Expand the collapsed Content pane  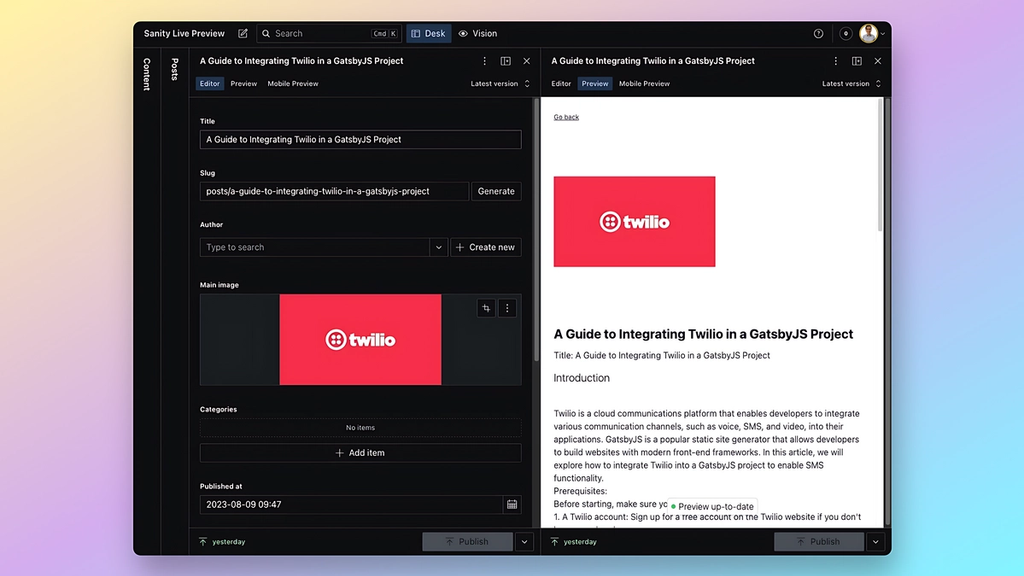point(147,74)
